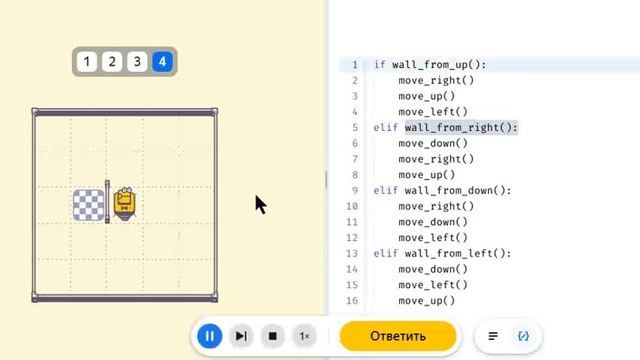Select test case 1 tab
The height and width of the screenshot is (360, 640).
point(87,62)
